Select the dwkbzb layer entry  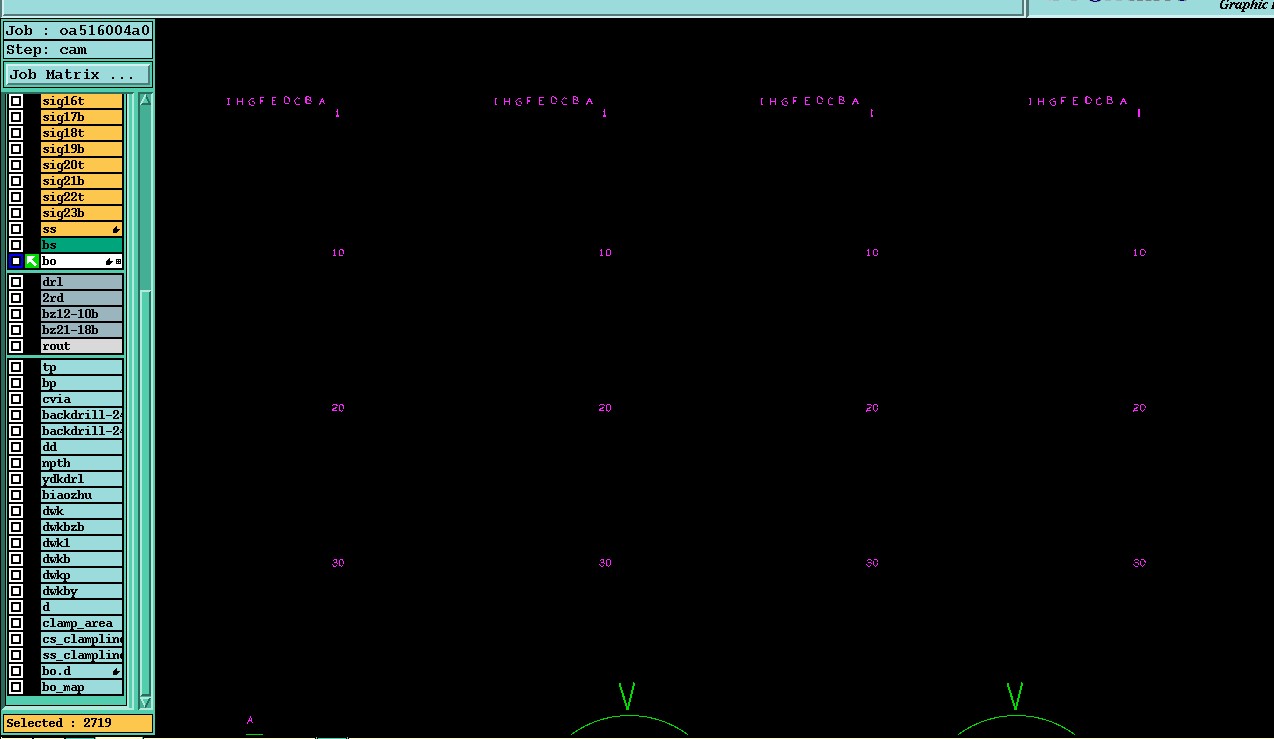(82, 527)
